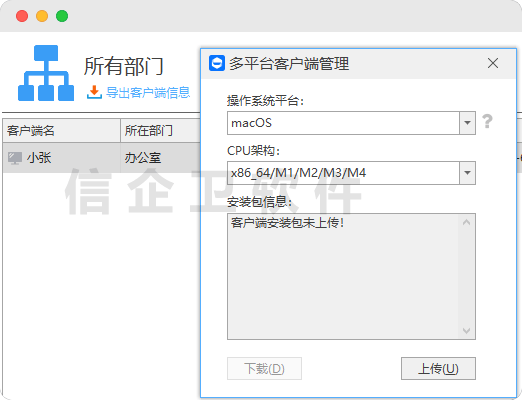Image resolution: width=522 pixels, height=400 pixels.
Task: Click the orange export download icon
Action: [94, 92]
